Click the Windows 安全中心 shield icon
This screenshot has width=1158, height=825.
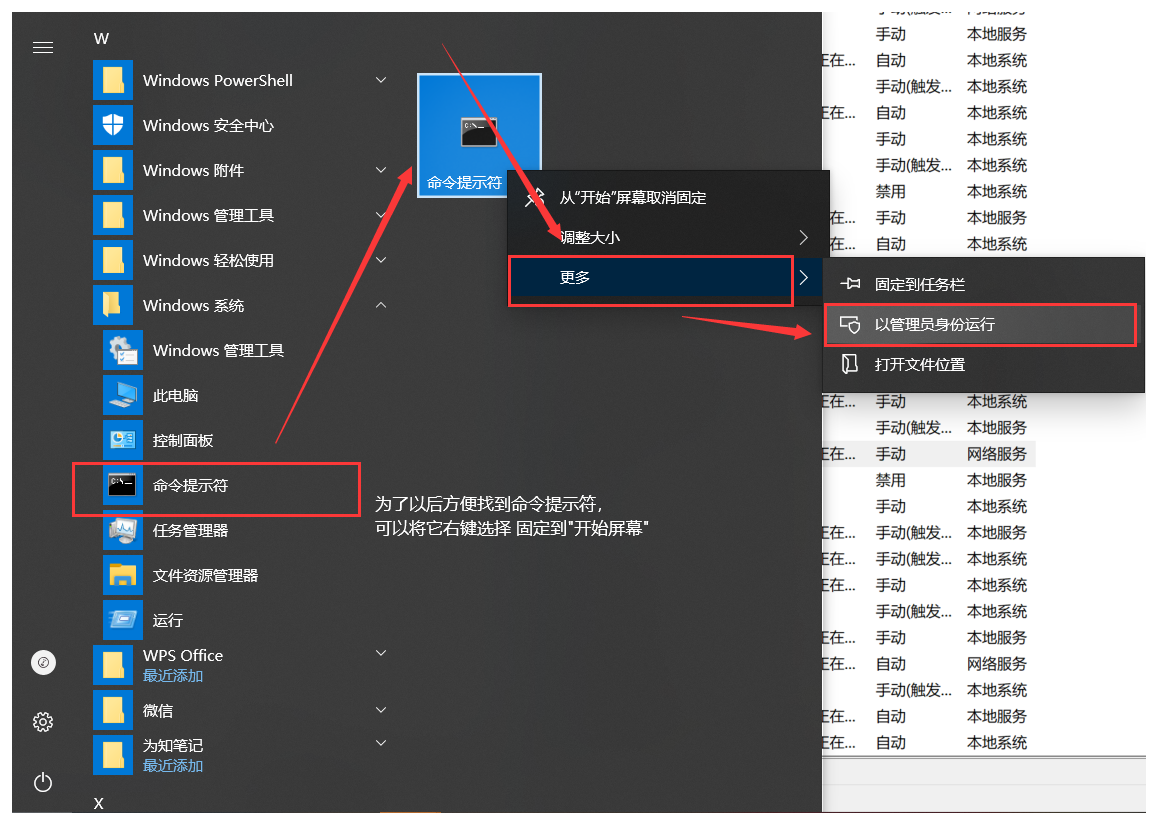pyautogui.click(x=113, y=125)
